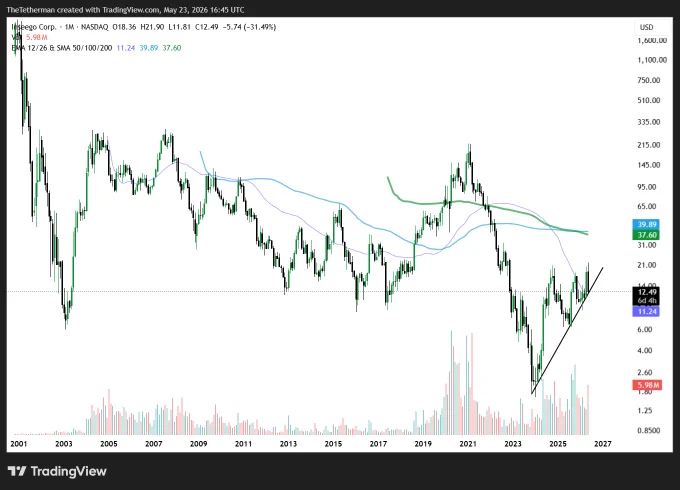
Task: Click the 215.00 price axis label
Action: point(649,145)
